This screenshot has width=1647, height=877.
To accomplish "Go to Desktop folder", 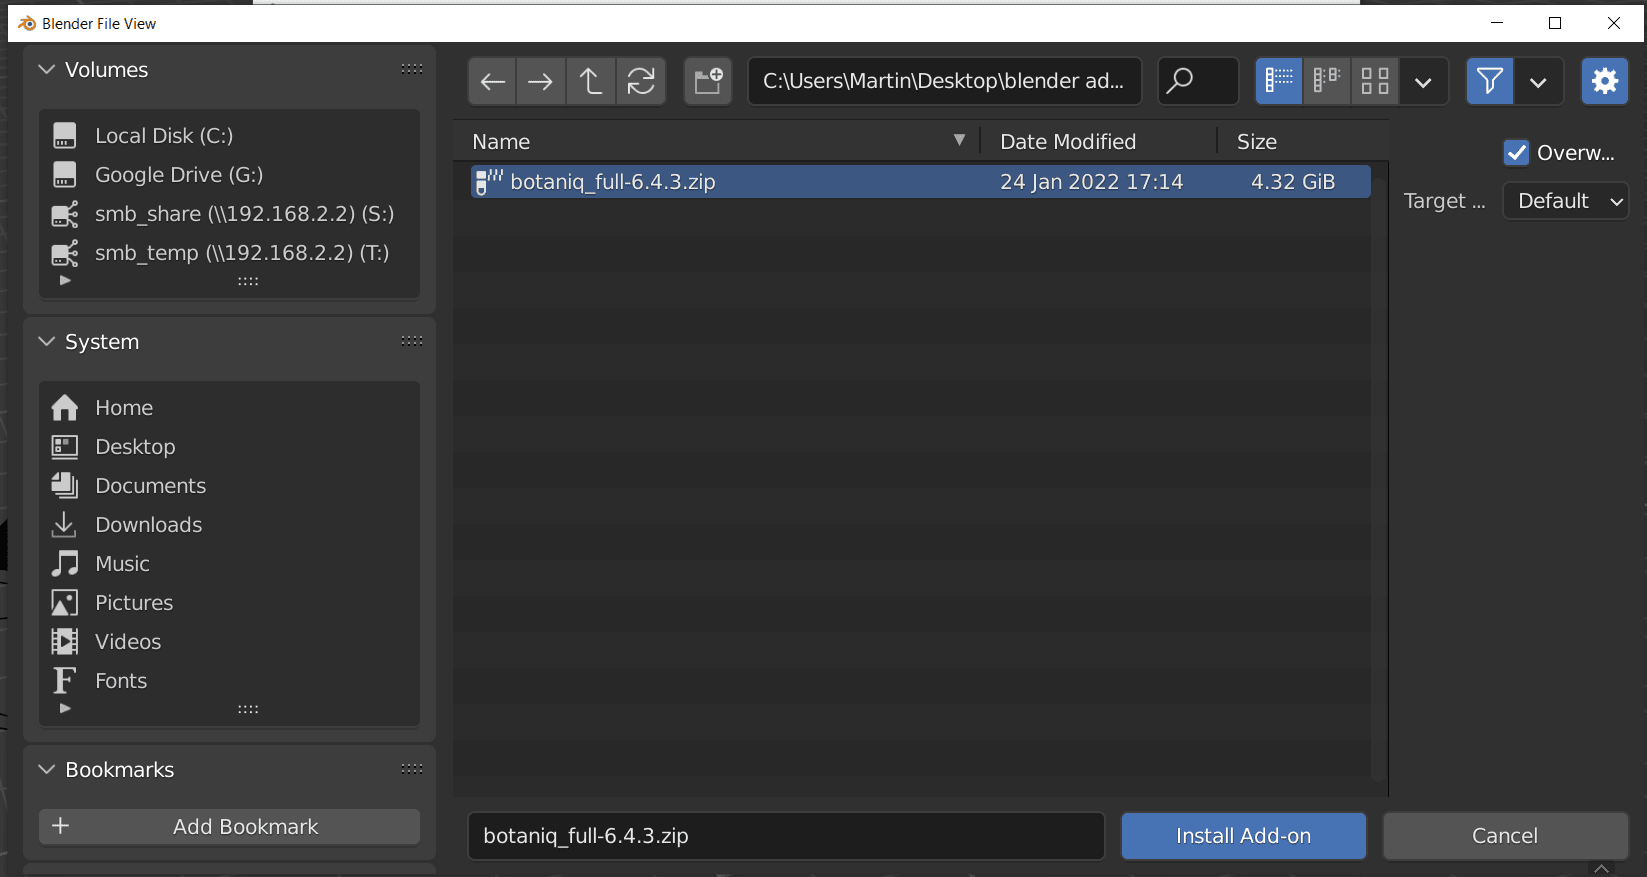I will point(229,447).
